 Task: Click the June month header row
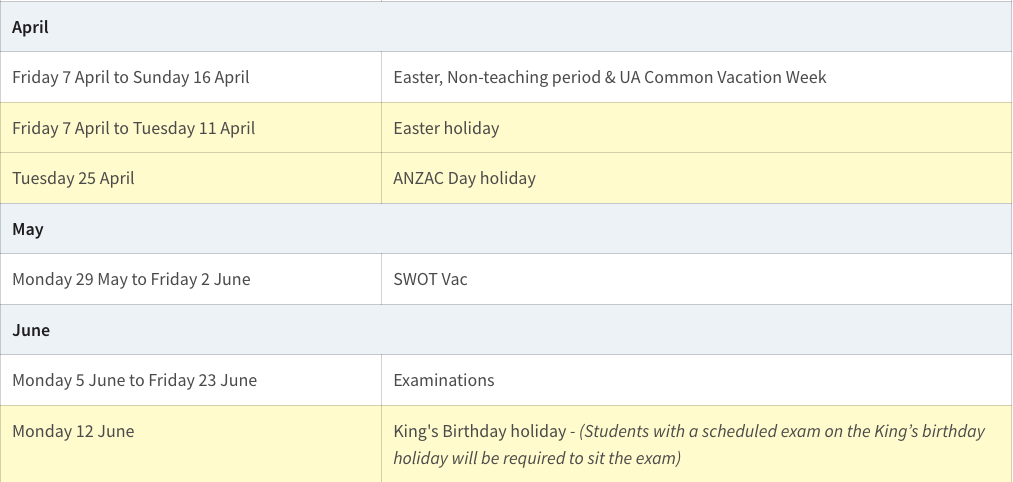(31, 330)
